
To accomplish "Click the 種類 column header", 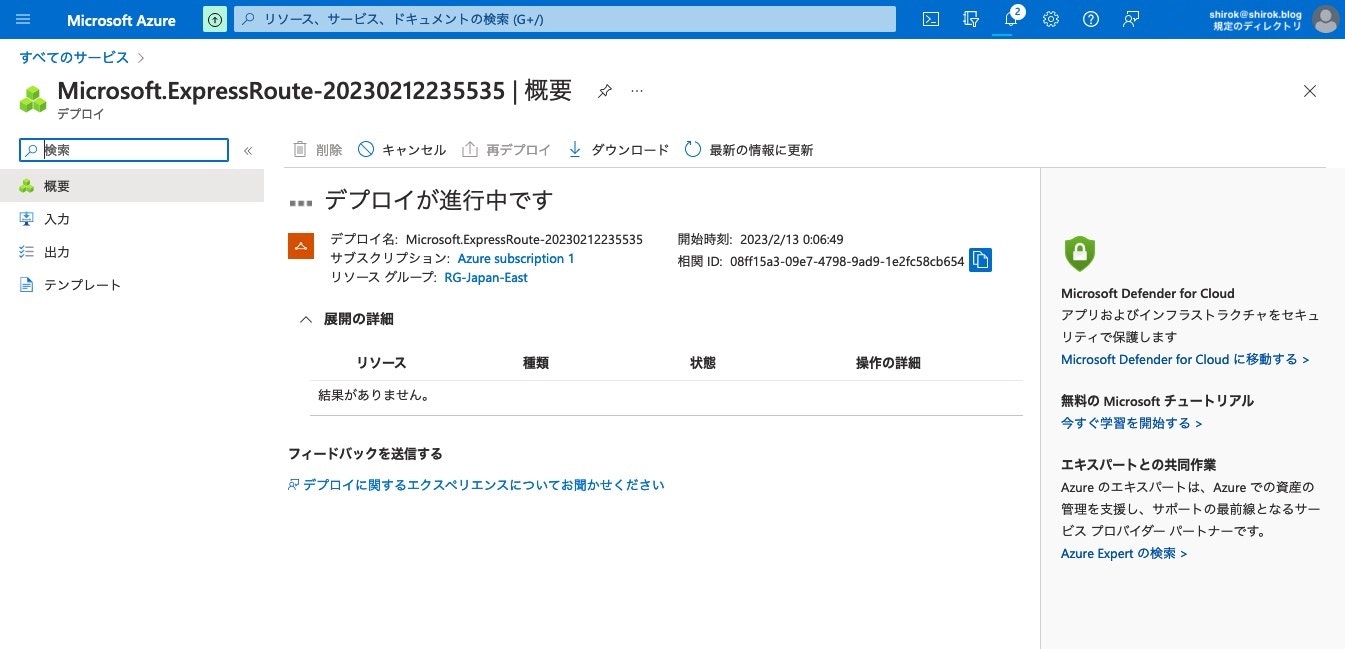I will pyautogui.click(x=536, y=363).
